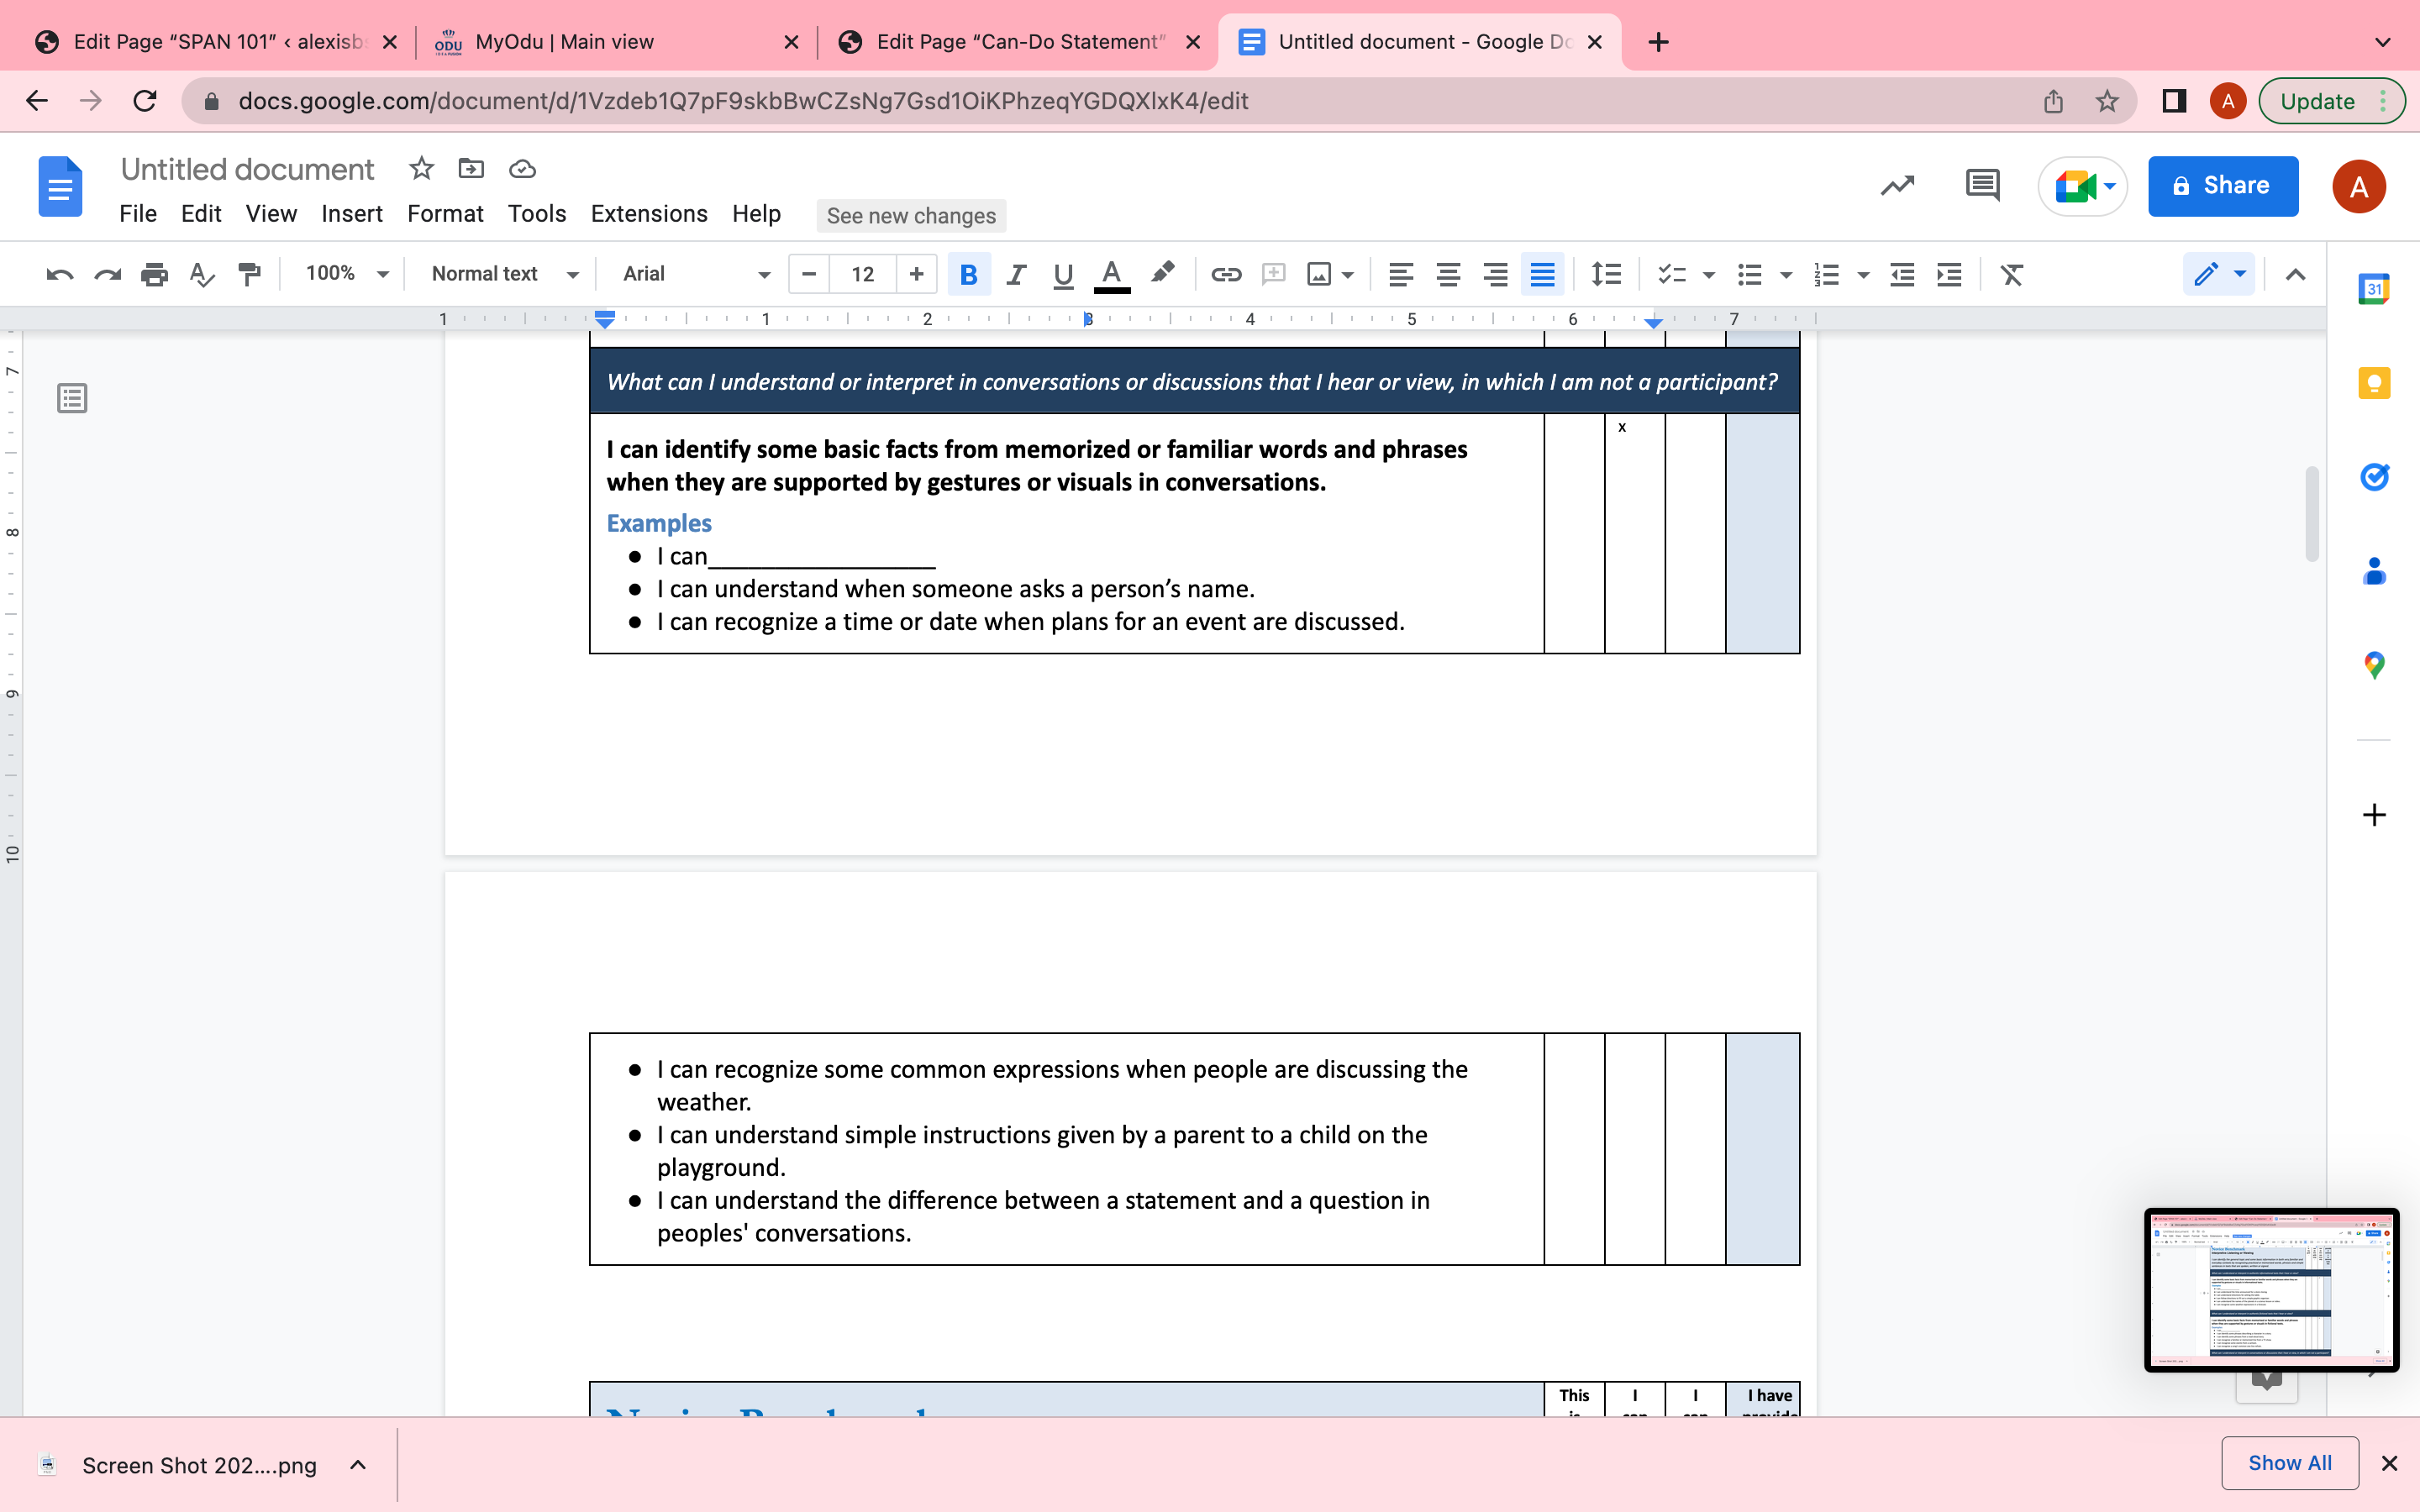Open the editing mode dropdown

pyautogui.click(x=2219, y=274)
